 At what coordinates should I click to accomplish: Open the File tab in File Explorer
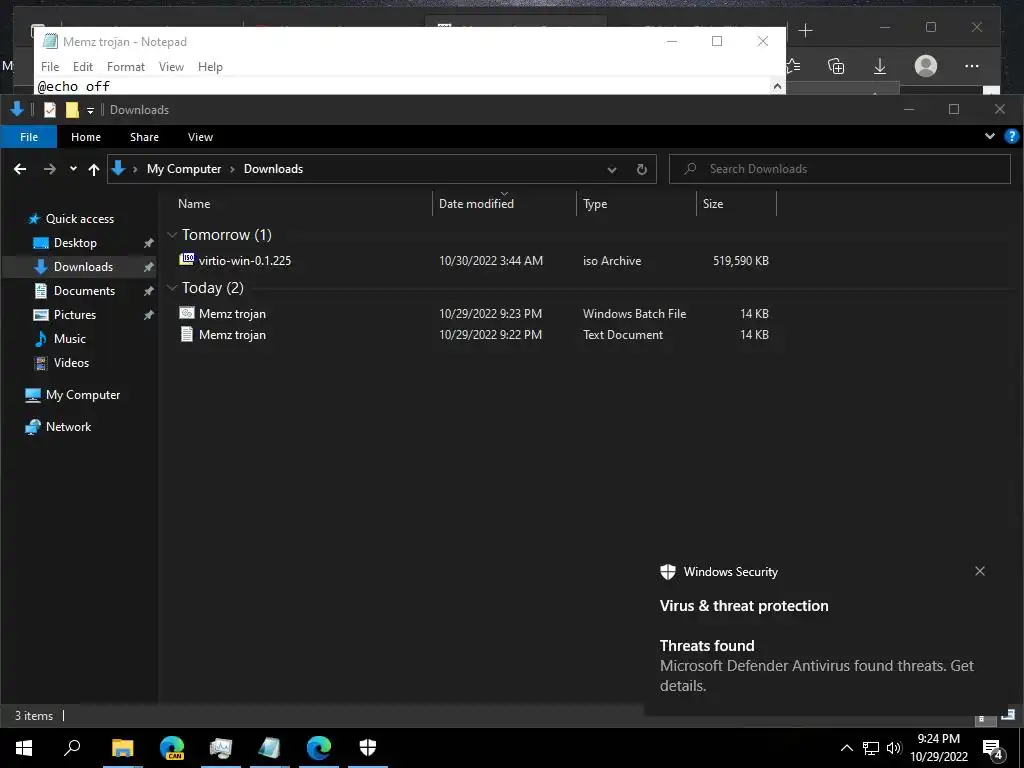pyautogui.click(x=29, y=137)
